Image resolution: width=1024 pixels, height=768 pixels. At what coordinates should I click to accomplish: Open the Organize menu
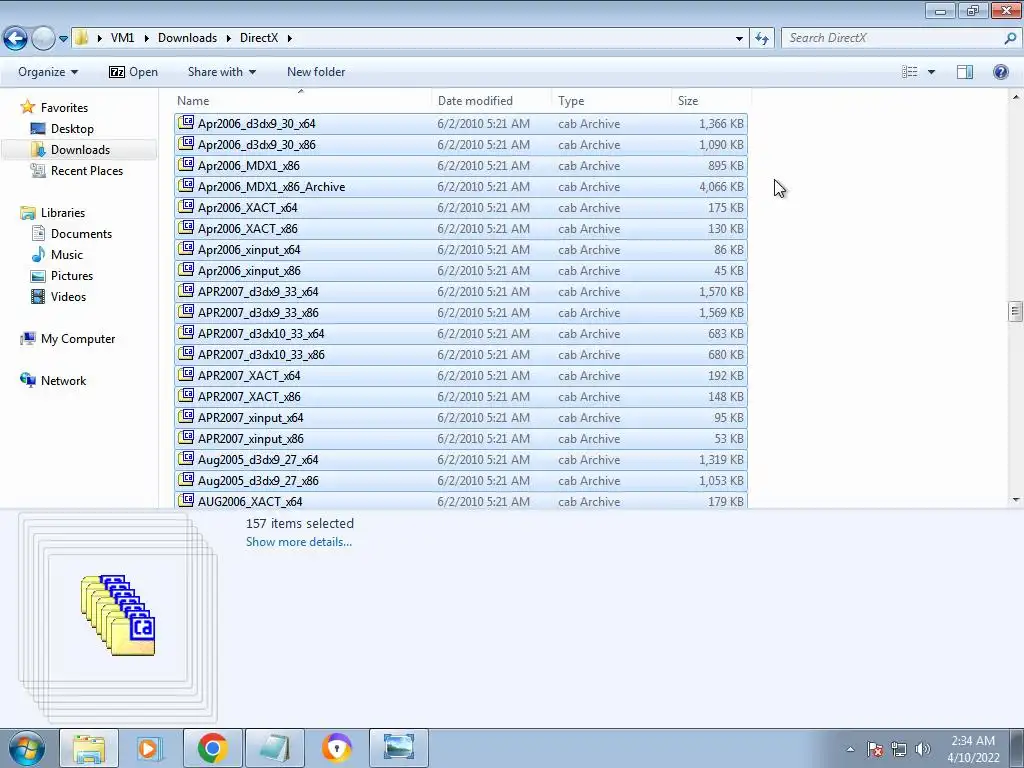tap(48, 72)
